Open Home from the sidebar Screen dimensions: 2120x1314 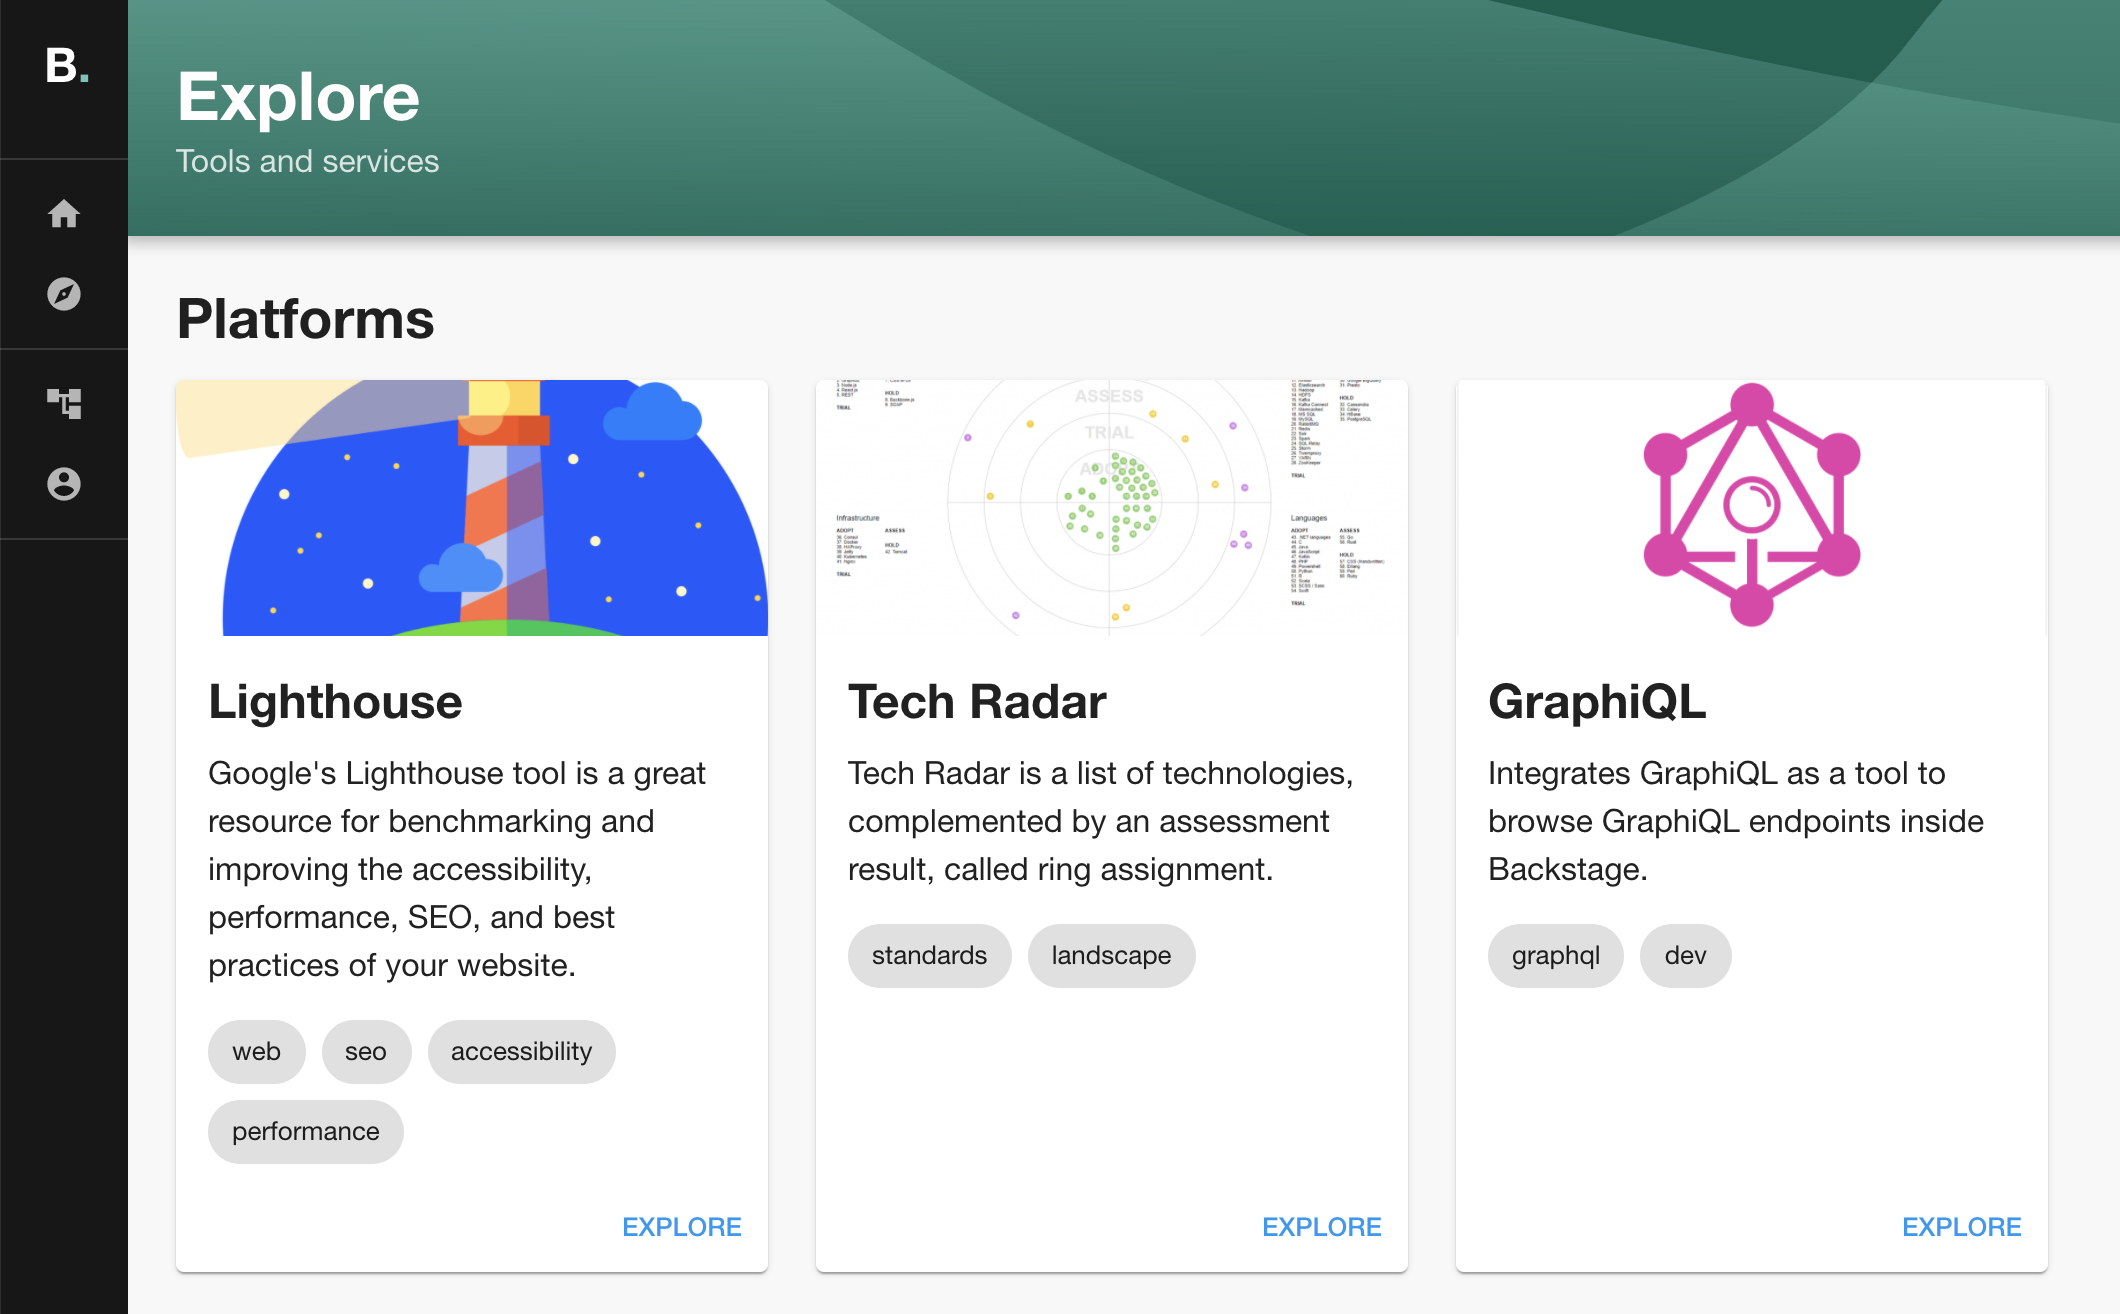64,214
